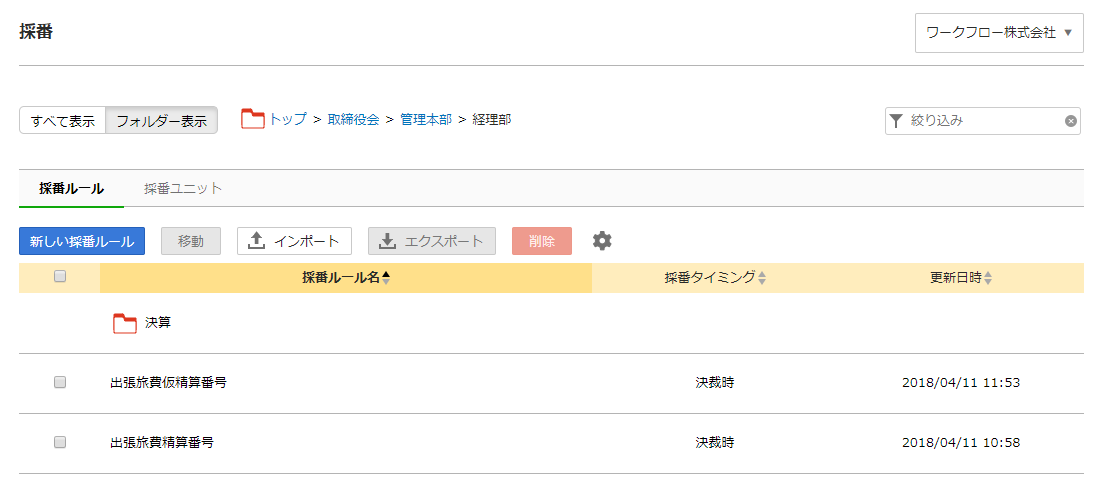Image resolution: width=1104 pixels, height=481 pixels.
Task: Tick checkbox for 出張旅費精算番号
Action: pos(60,442)
